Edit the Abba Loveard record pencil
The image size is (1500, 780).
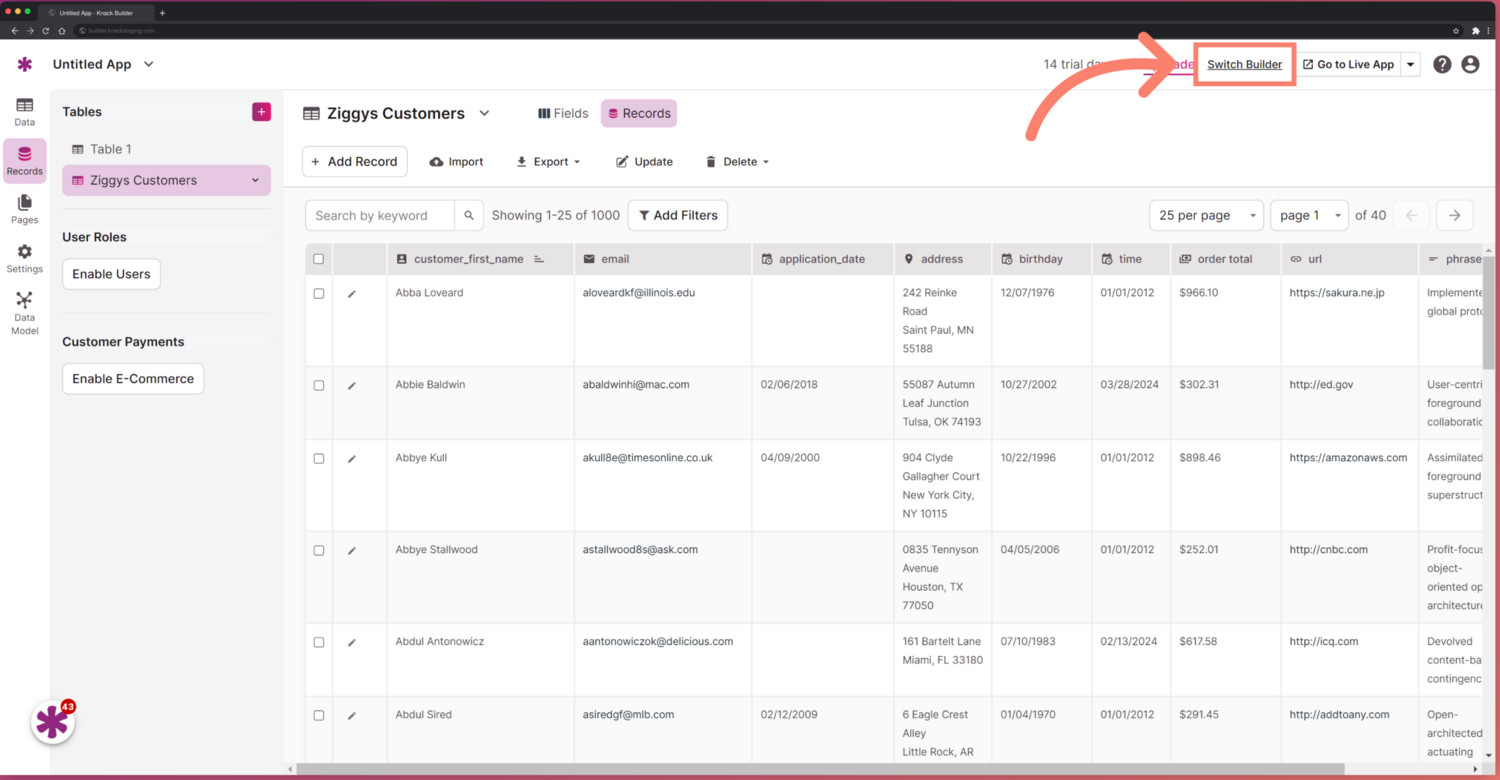tap(352, 294)
